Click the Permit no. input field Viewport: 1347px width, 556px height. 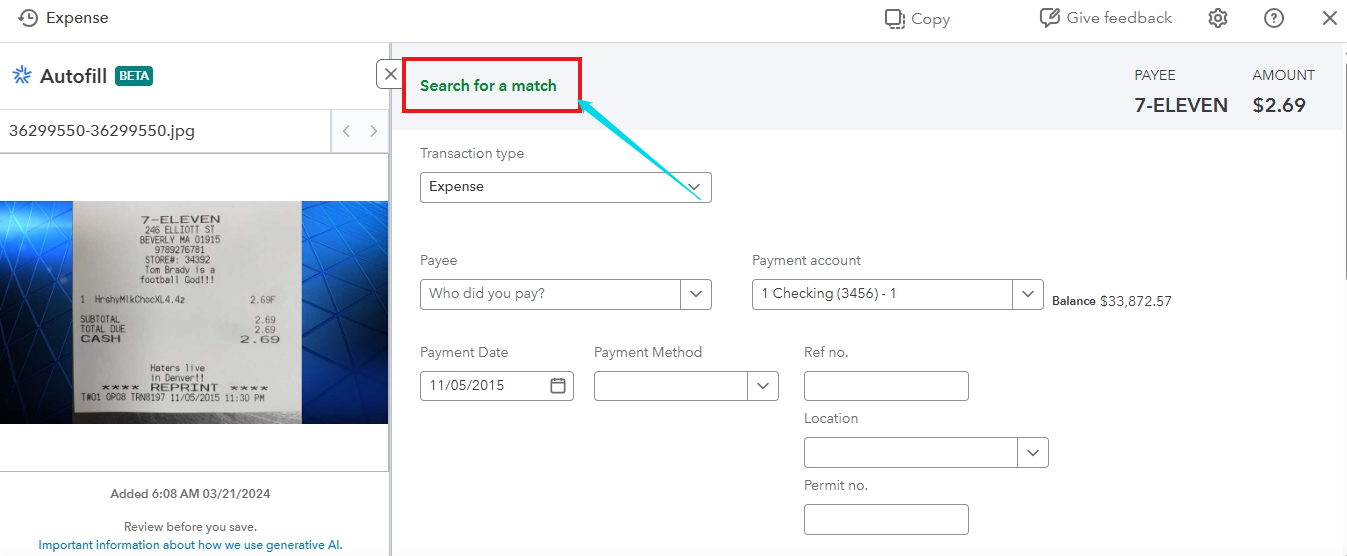(886, 520)
